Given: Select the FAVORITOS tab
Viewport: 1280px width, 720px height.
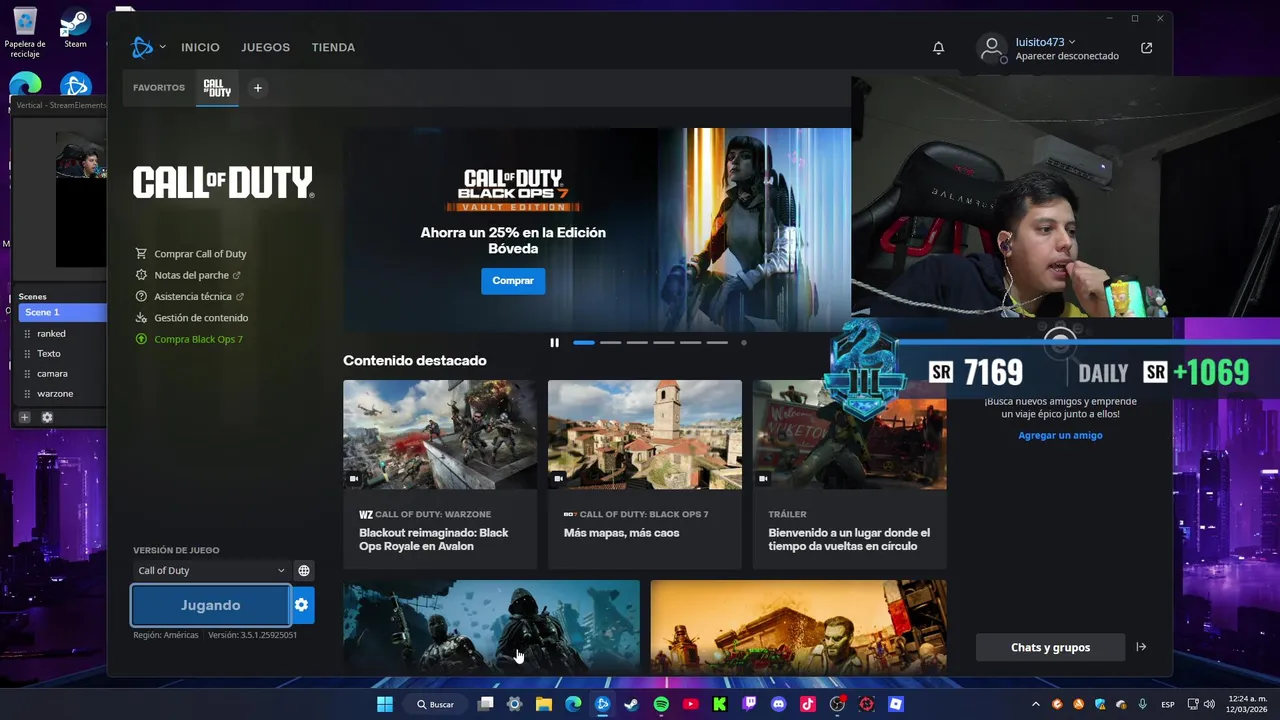Looking at the screenshot, I should [159, 88].
